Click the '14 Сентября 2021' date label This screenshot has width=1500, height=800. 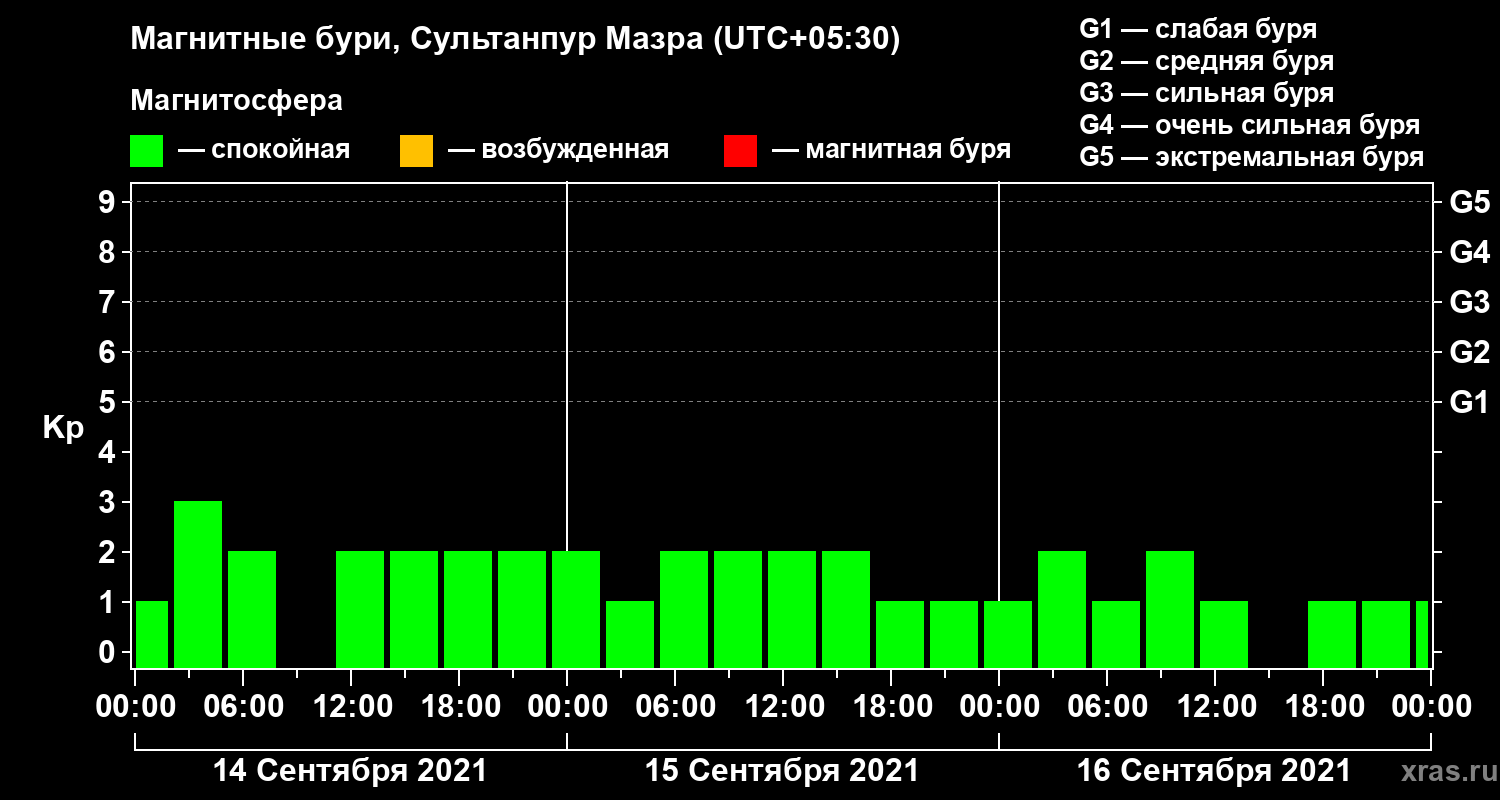tap(350, 771)
